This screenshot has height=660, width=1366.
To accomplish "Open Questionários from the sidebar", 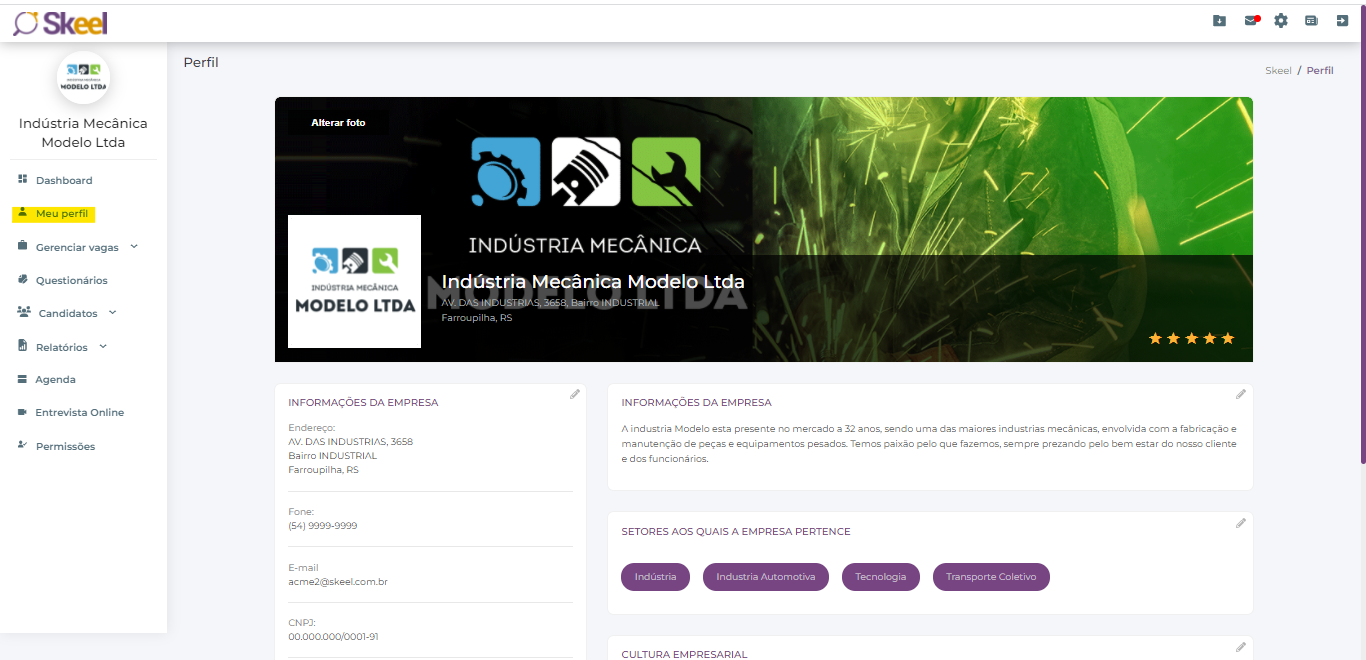I will 71,281.
